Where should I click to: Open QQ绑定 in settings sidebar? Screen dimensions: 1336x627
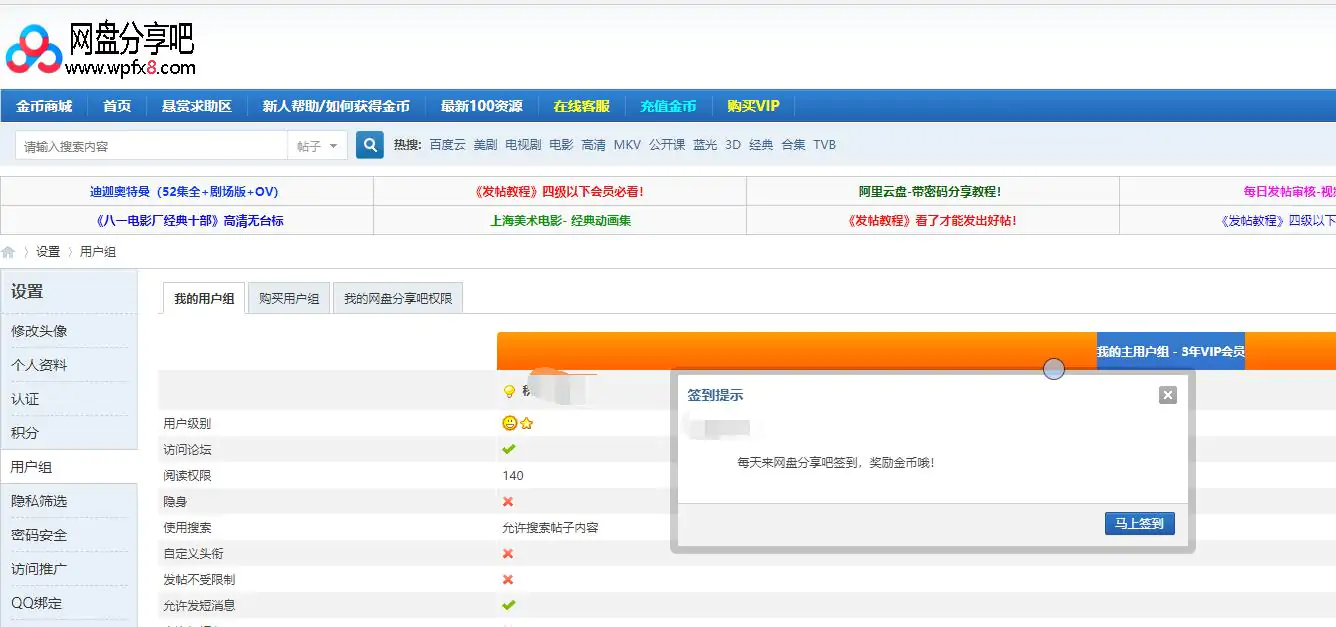point(36,603)
